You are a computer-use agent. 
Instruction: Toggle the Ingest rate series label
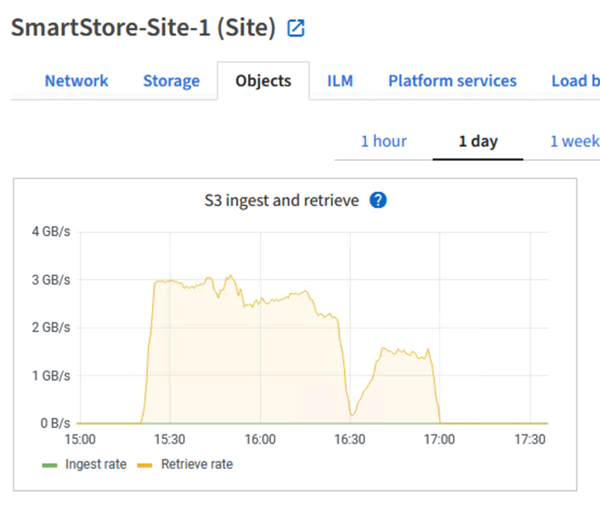(x=96, y=464)
